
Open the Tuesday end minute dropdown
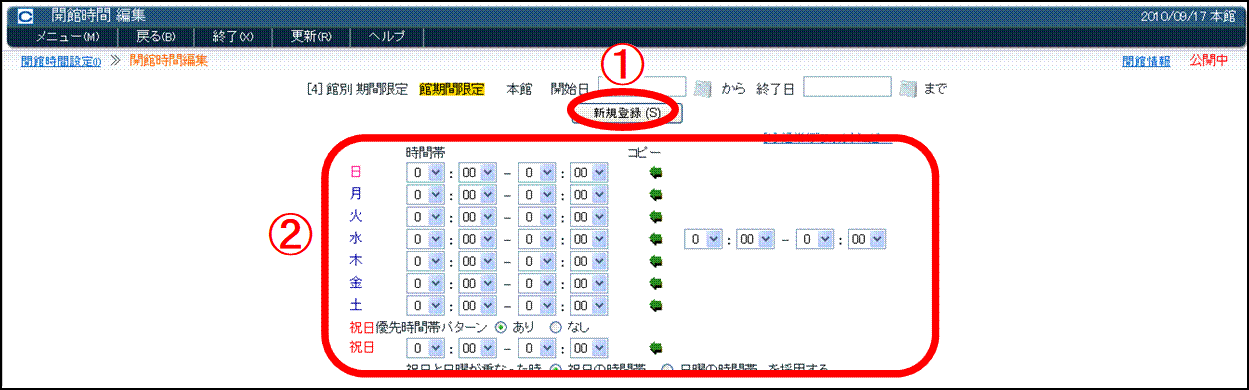point(588,216)
